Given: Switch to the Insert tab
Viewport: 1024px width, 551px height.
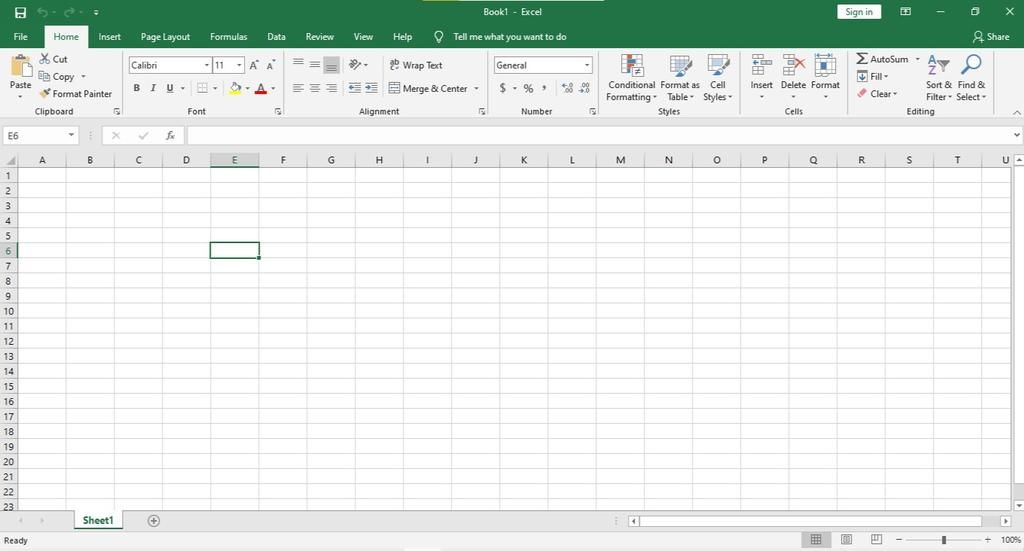Looking at the screenshot, I should click(x=110, y=37).
